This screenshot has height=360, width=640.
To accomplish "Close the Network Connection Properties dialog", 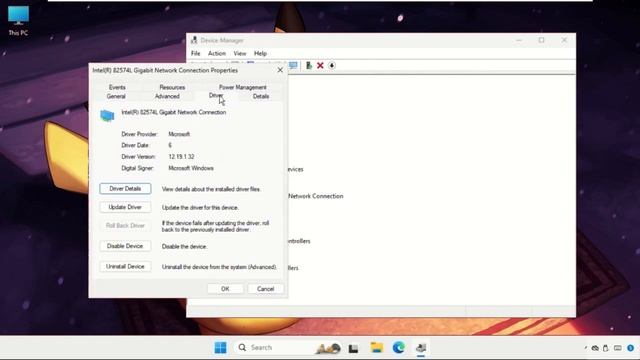I will pyautogui.click(x=280, y=70).
